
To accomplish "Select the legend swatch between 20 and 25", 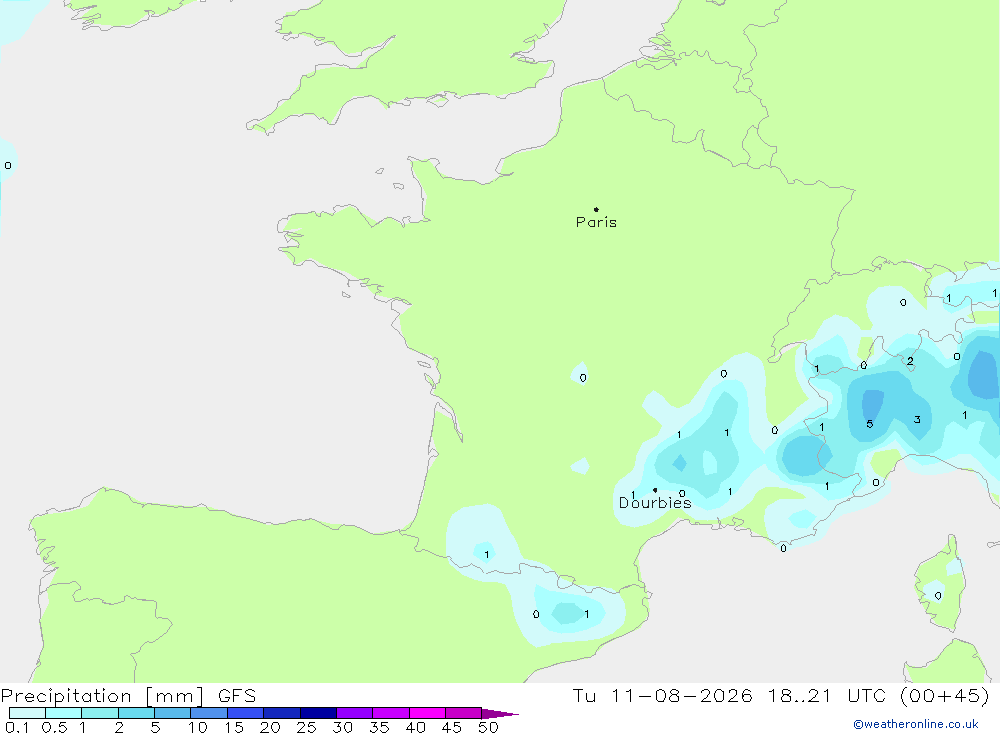I will 281,713.
